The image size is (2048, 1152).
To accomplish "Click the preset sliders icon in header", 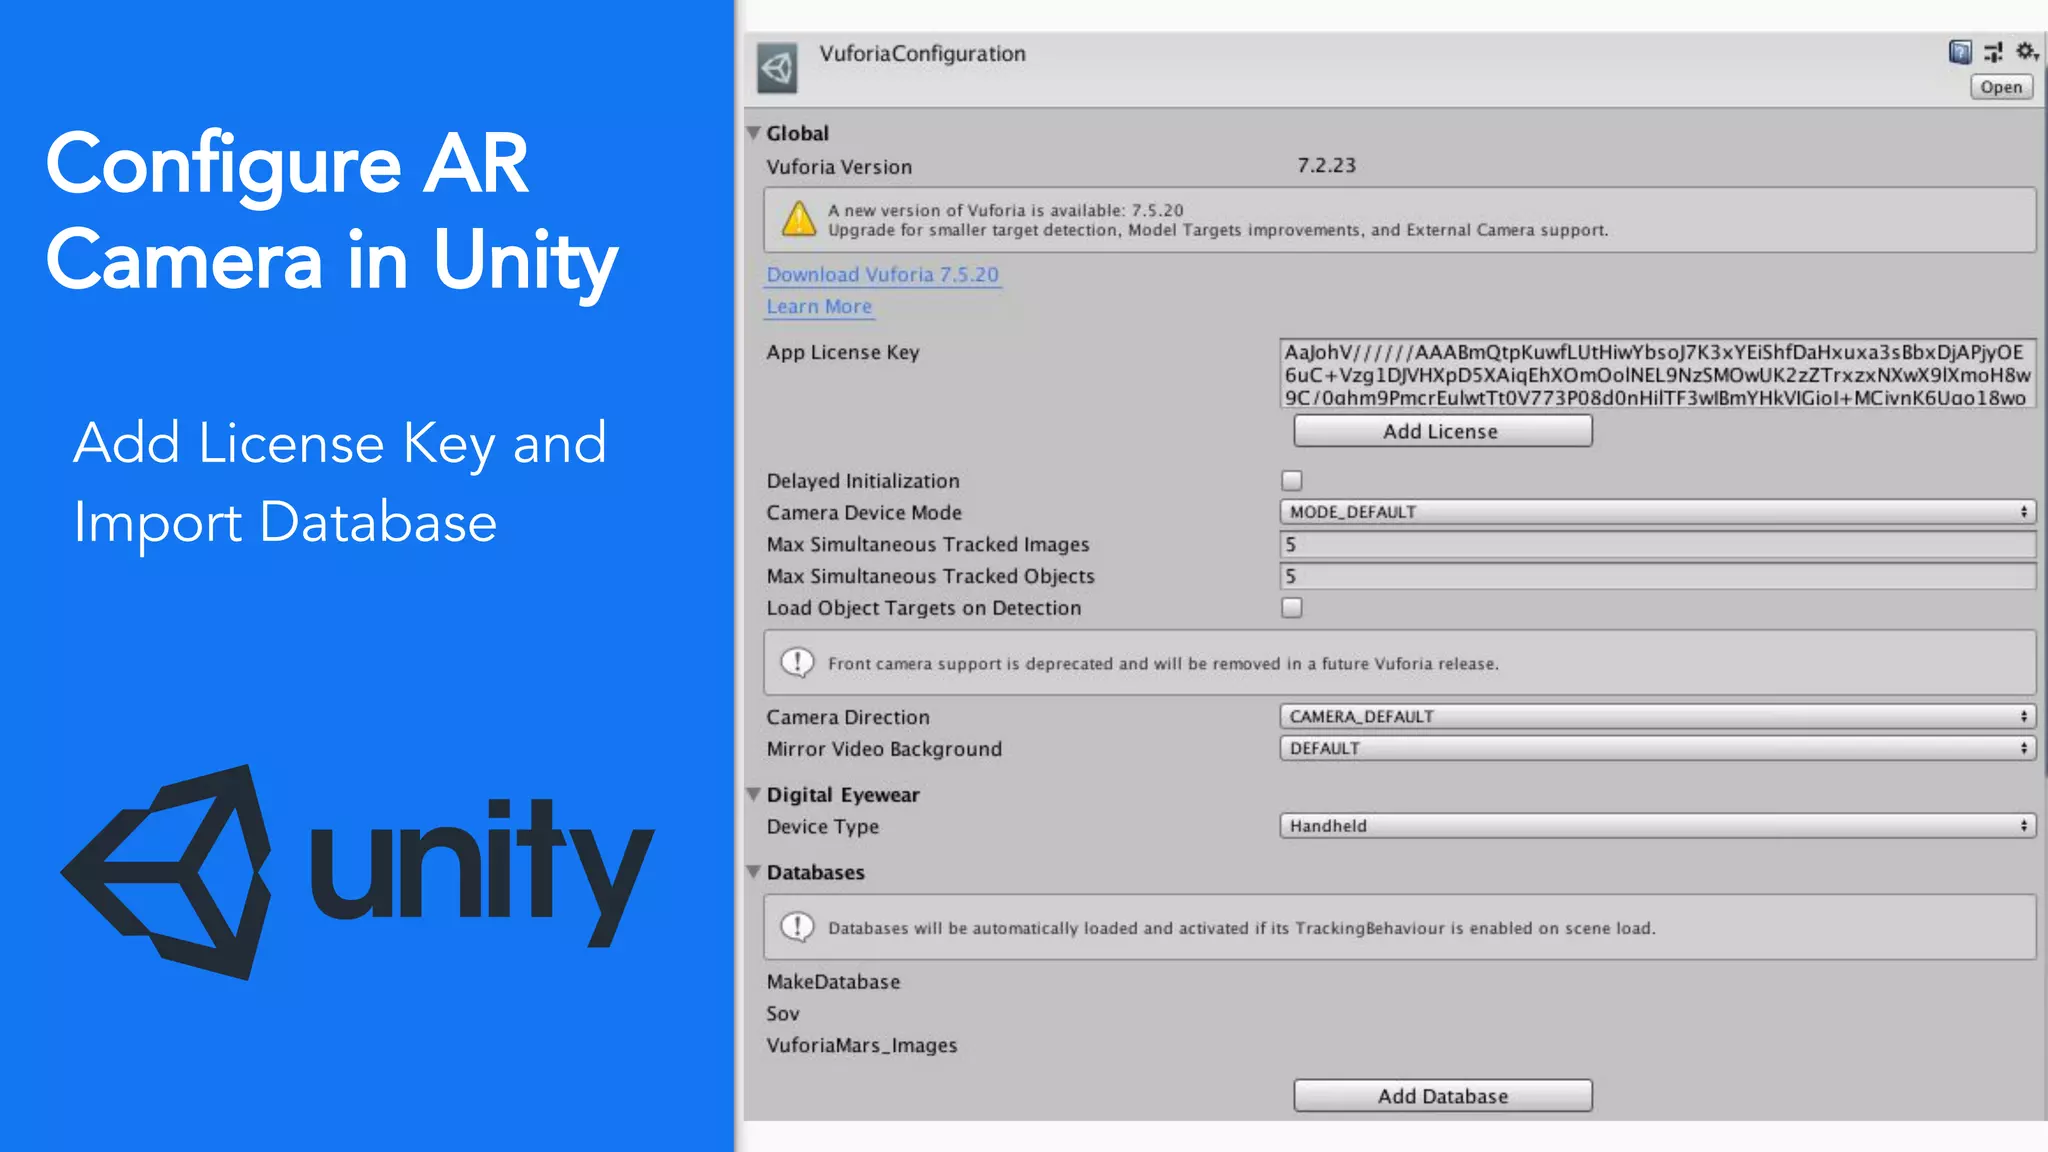I will 1993,52.
